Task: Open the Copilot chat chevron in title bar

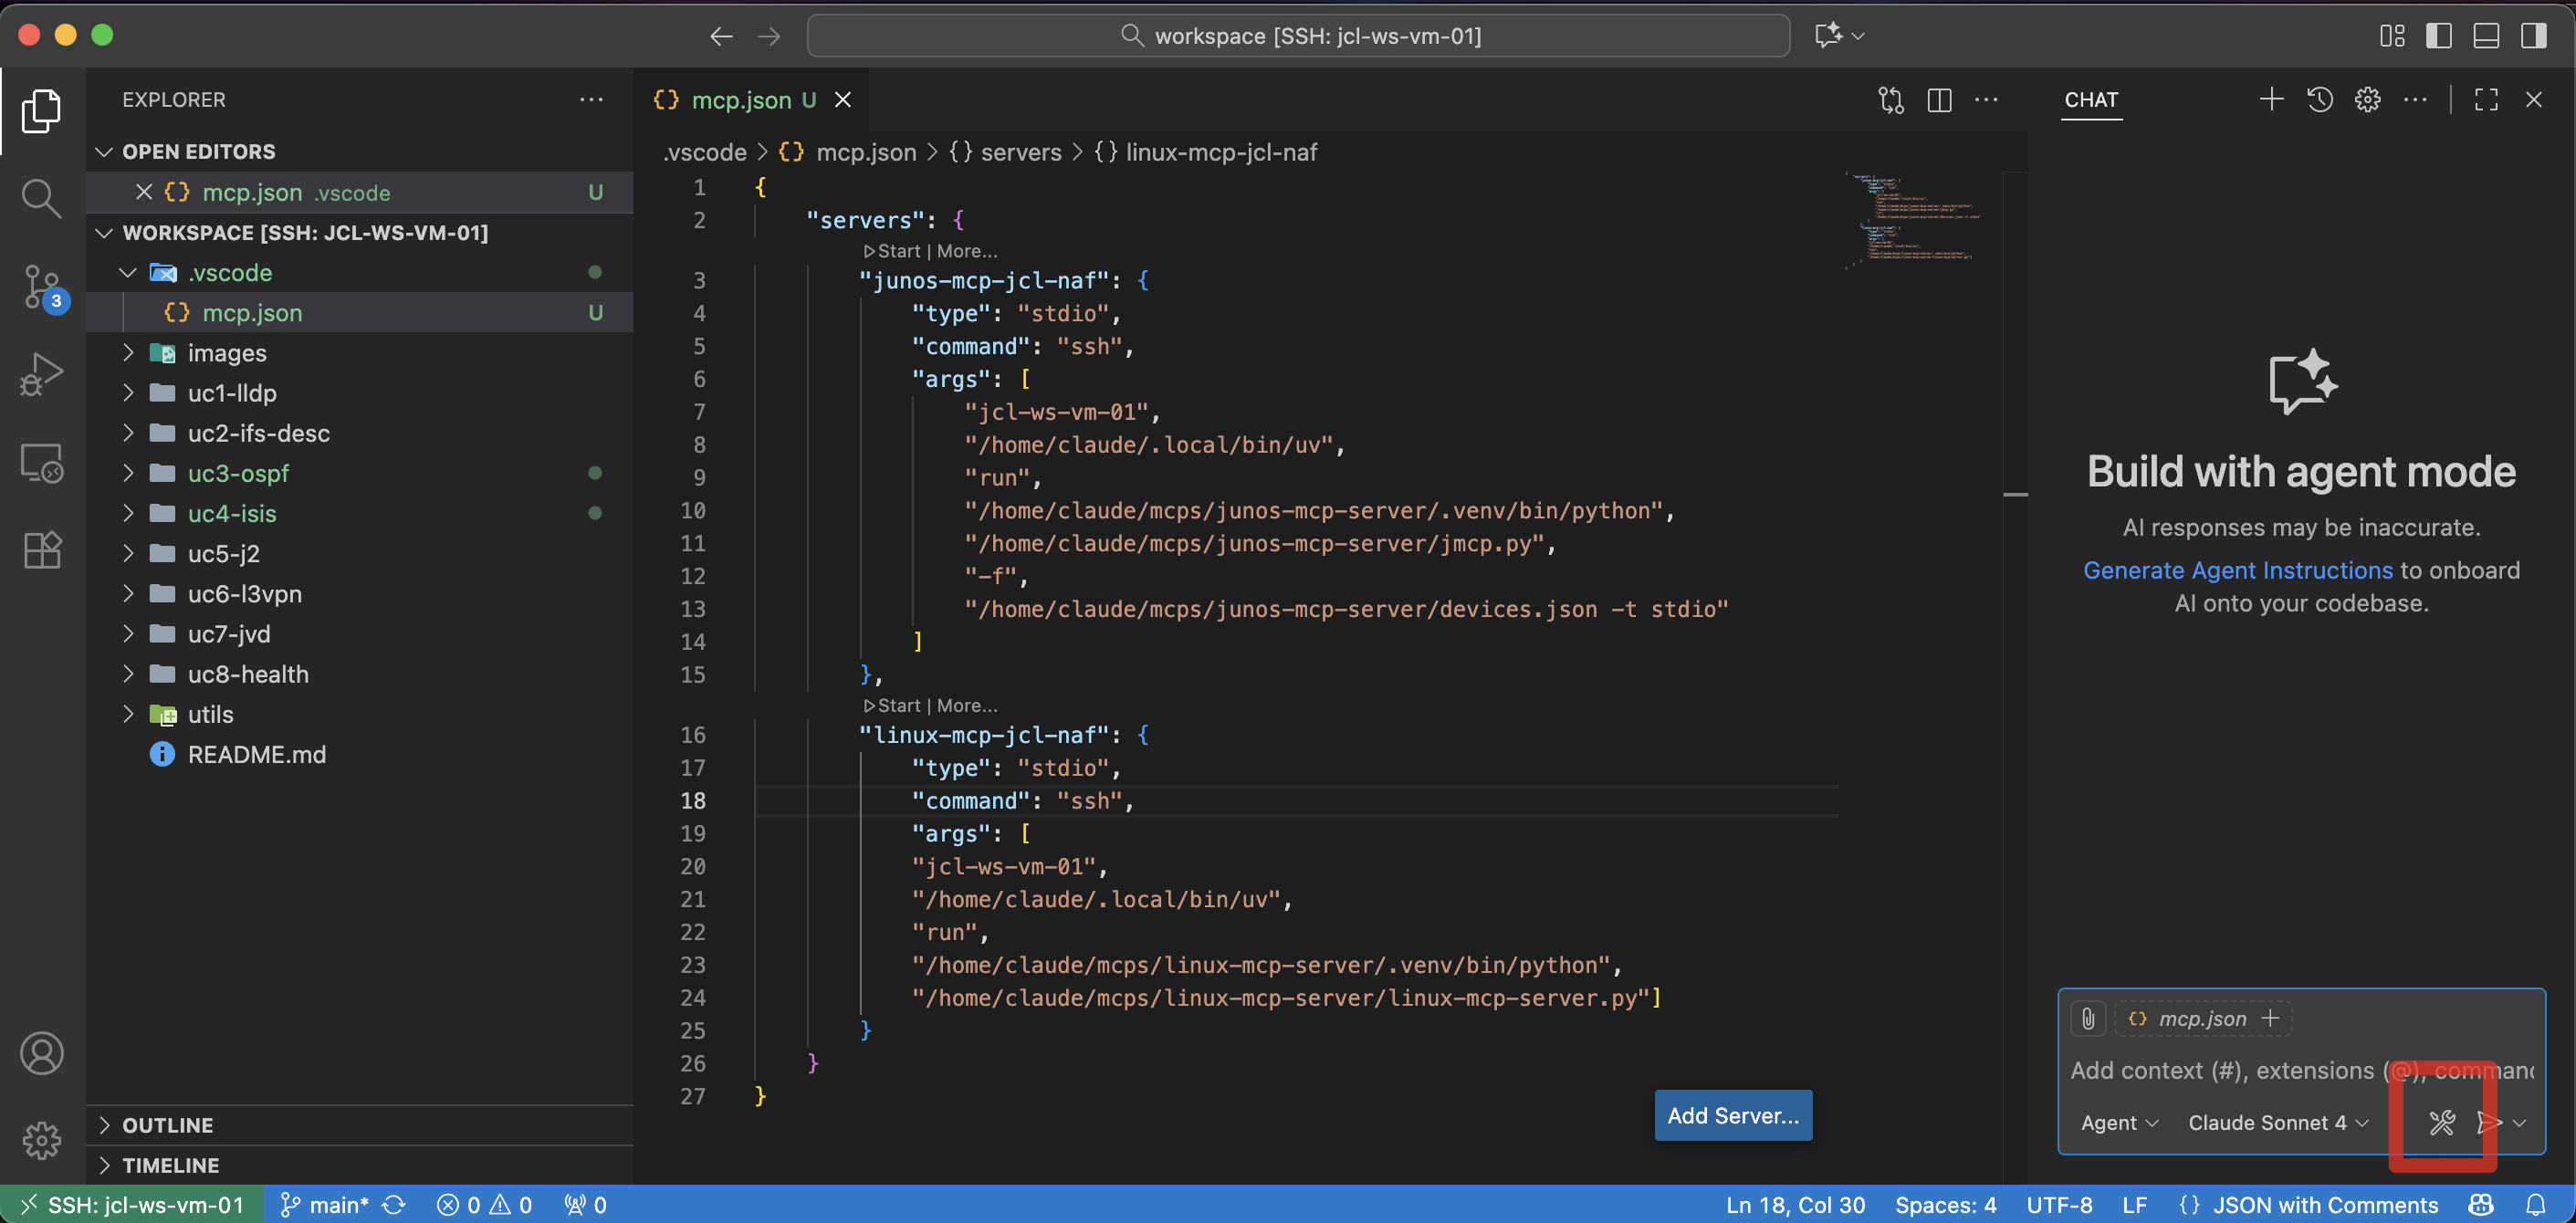Action: (1858, 36)
